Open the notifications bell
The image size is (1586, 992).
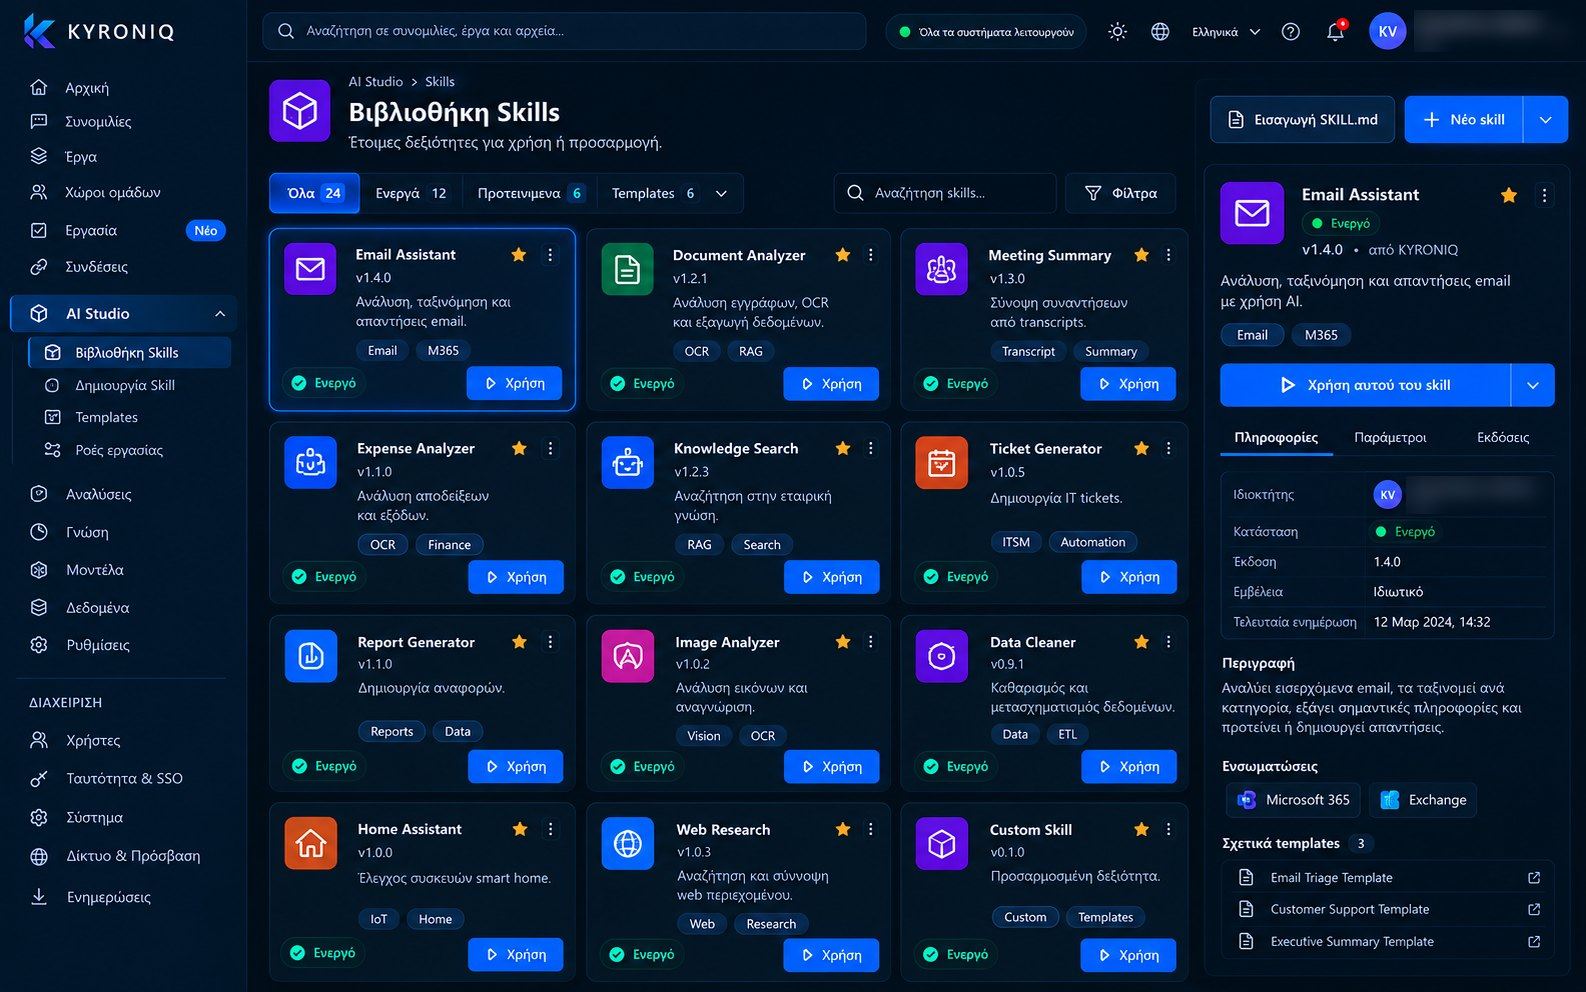[x=1335, y=32]
